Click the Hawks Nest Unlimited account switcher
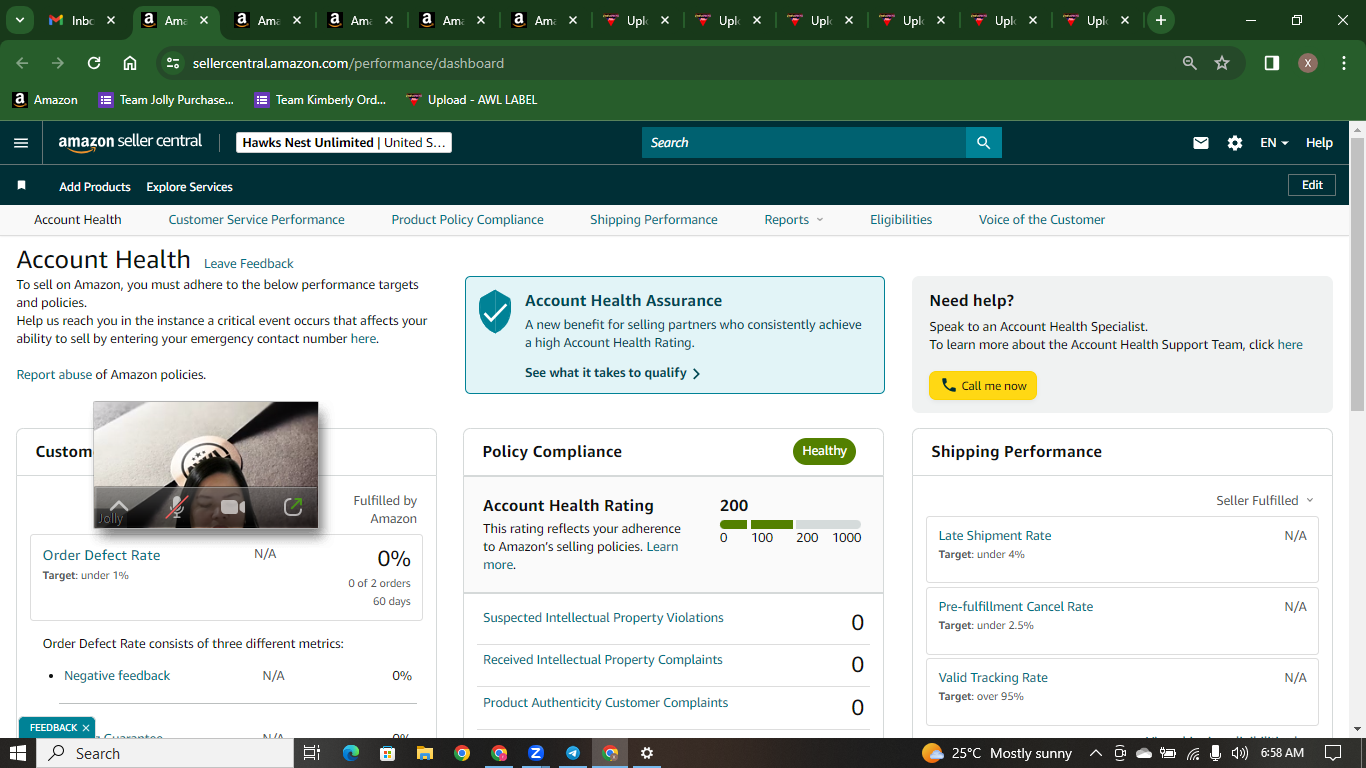Viewport: 1366px width, 768px height. (x=344, y=143)
